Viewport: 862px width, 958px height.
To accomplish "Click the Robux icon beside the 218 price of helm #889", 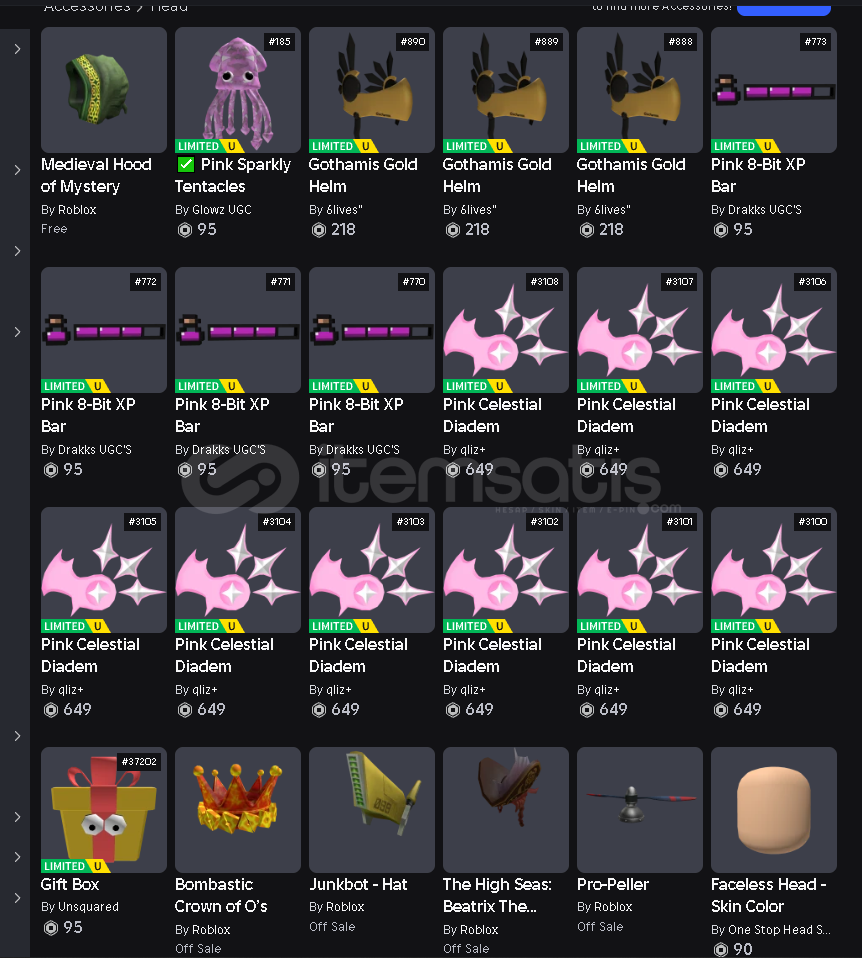I will tap(453, 230).
